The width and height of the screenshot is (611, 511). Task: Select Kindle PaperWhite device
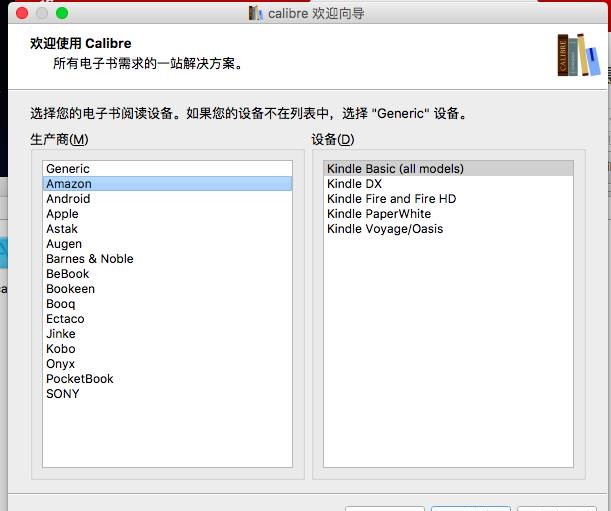pyautogui.click(x=448, y=214)
